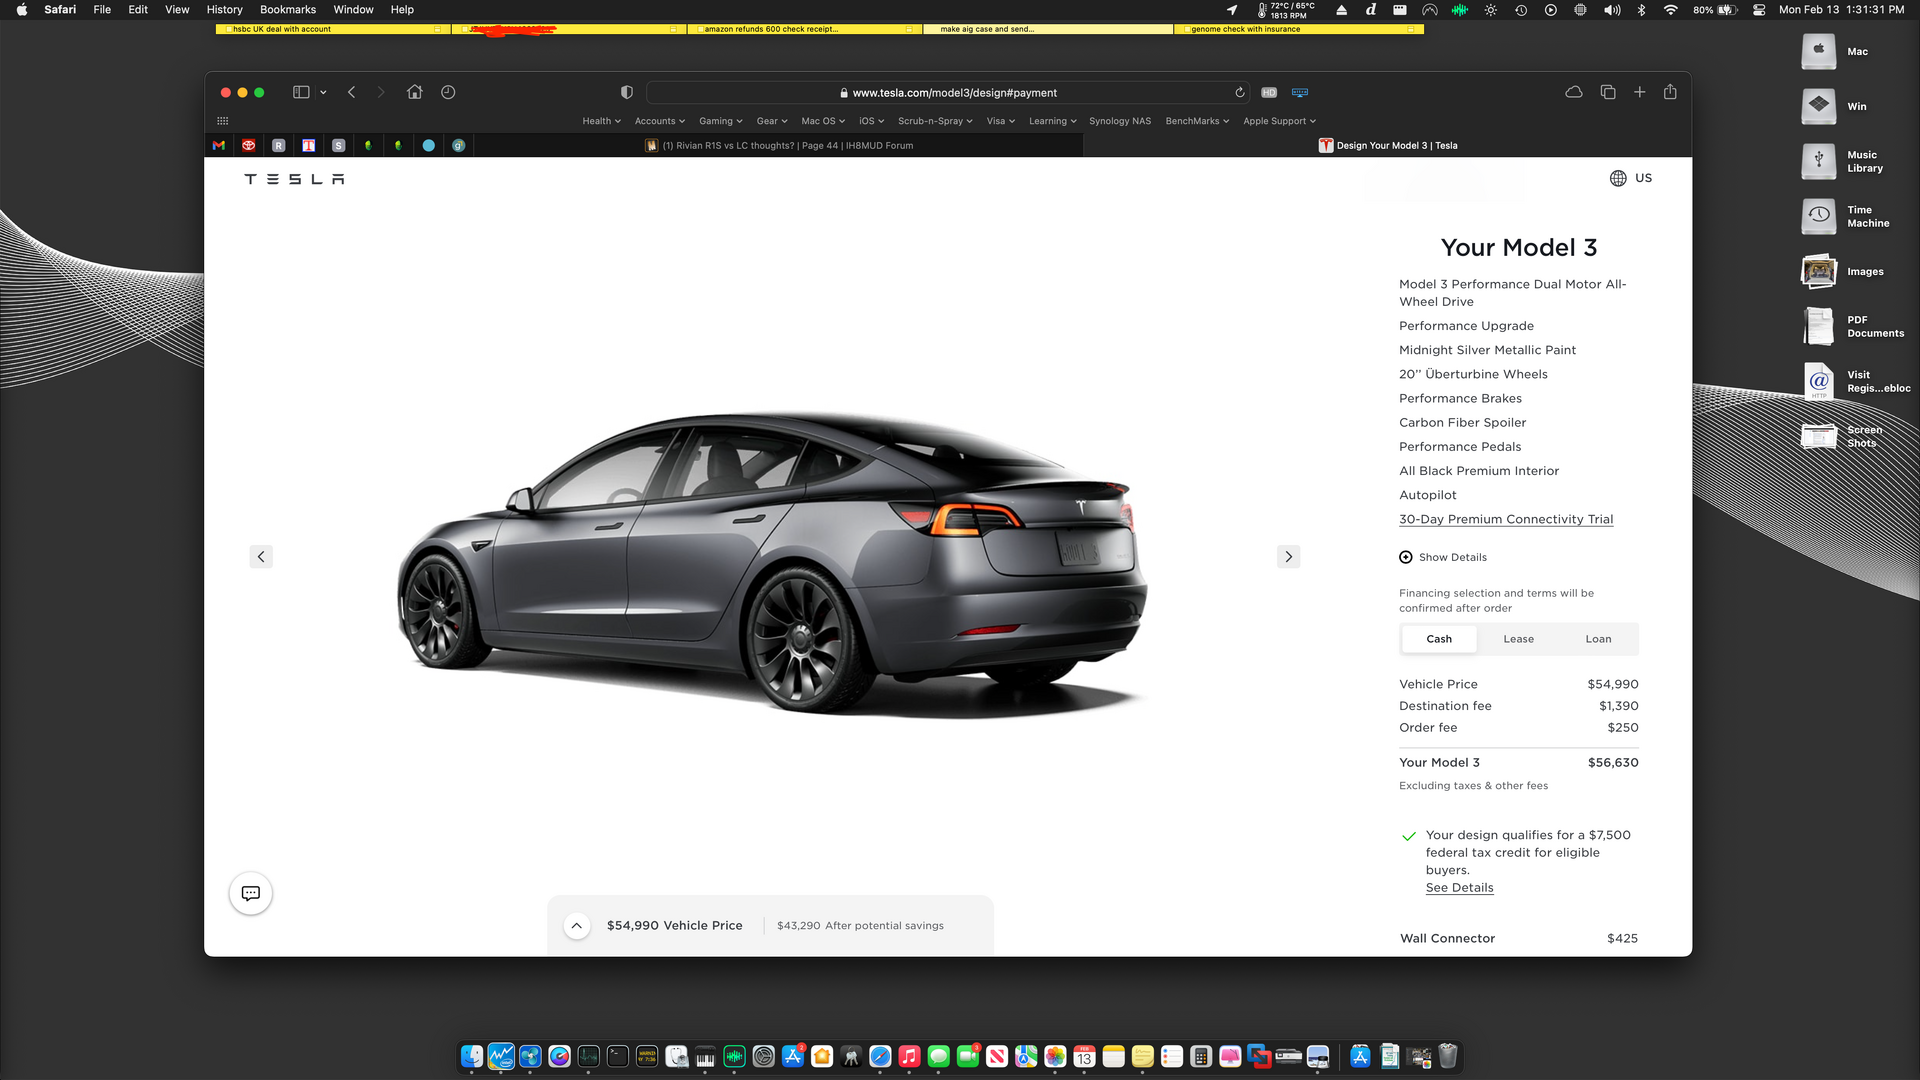
Task: Open the sidebar options dropdown arrow
Action: (323, 92)
